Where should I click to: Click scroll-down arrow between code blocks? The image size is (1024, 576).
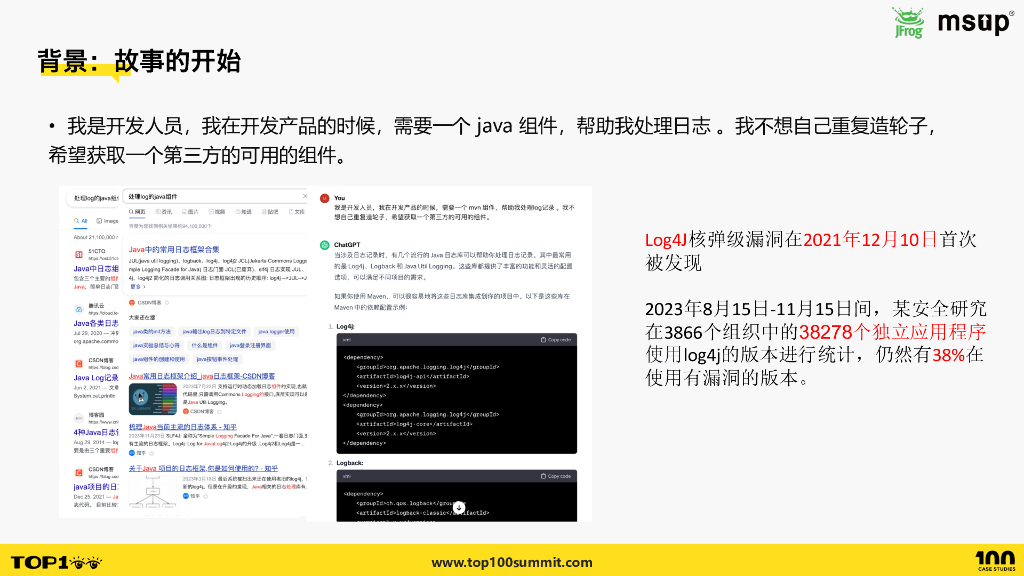click(x=459, y=506)
